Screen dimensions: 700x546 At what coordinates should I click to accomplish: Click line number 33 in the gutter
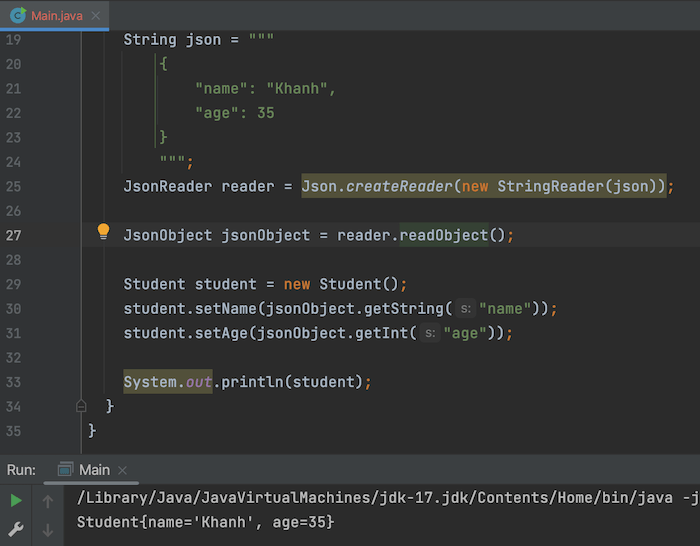(x=13, y=382)
